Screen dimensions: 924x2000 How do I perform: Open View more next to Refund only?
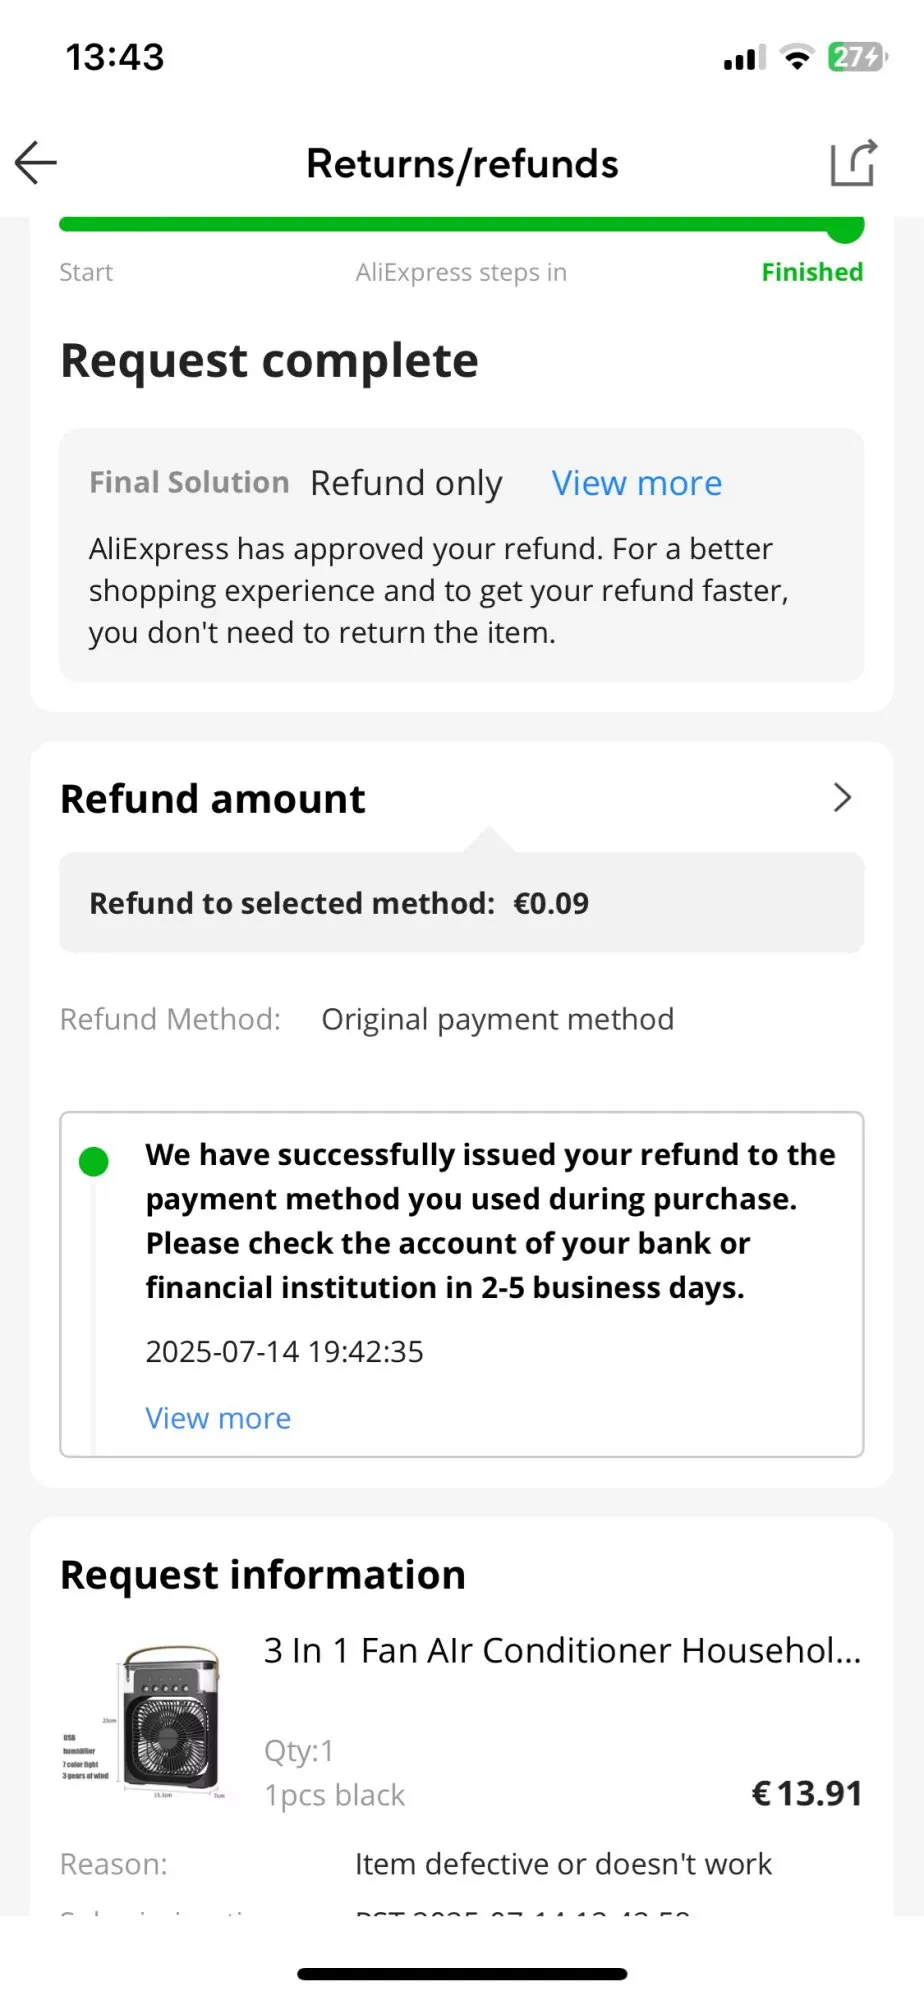[636, 484]
